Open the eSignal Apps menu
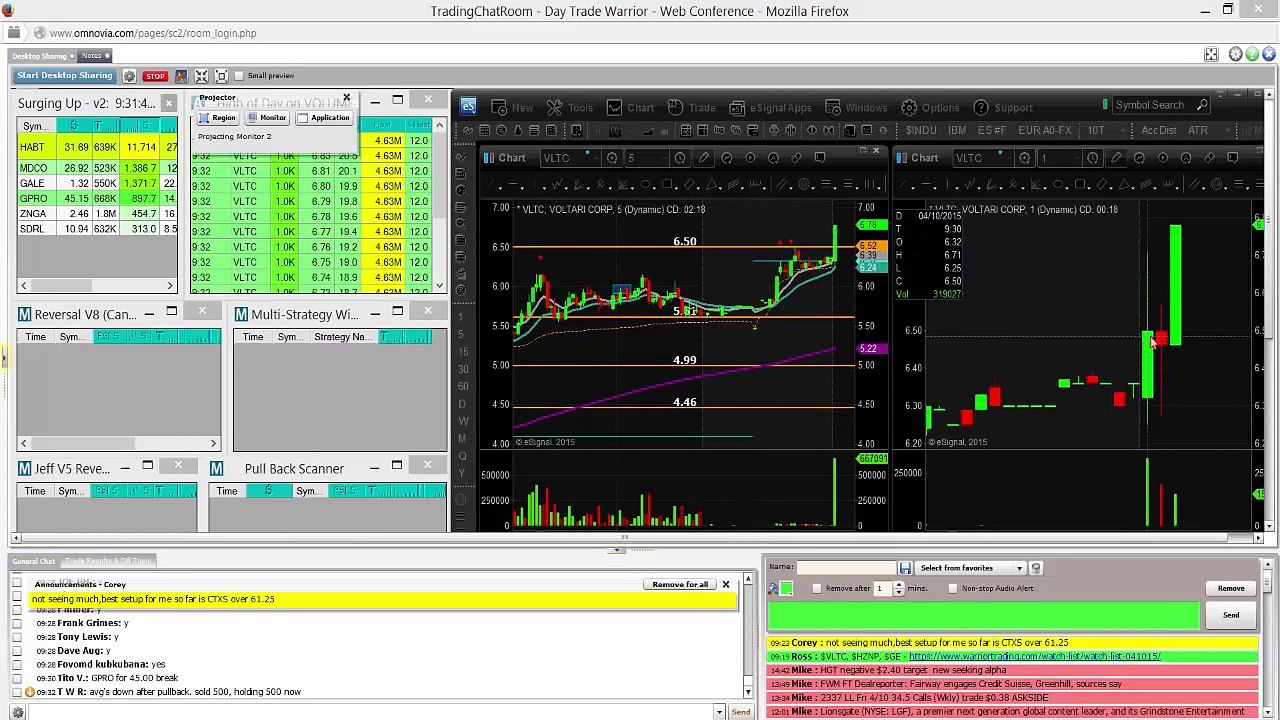This screenshot has height=720, width=1280. (x=770, y=107)
